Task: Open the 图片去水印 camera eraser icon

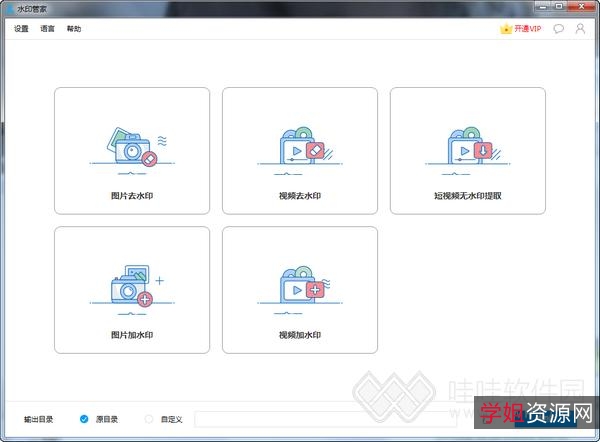Action: coord(132,151)
